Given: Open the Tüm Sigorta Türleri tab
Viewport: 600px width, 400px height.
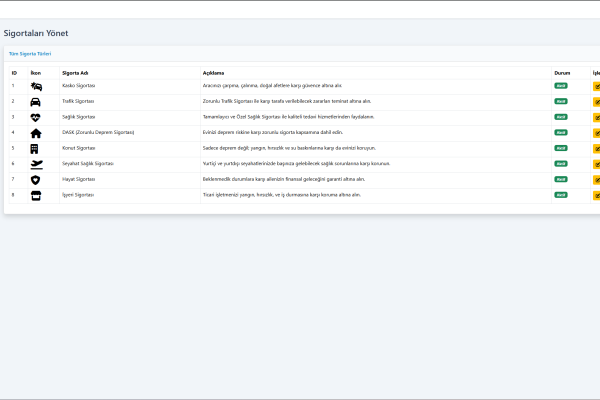Looking at the screenshot, I should coord(30,53).
